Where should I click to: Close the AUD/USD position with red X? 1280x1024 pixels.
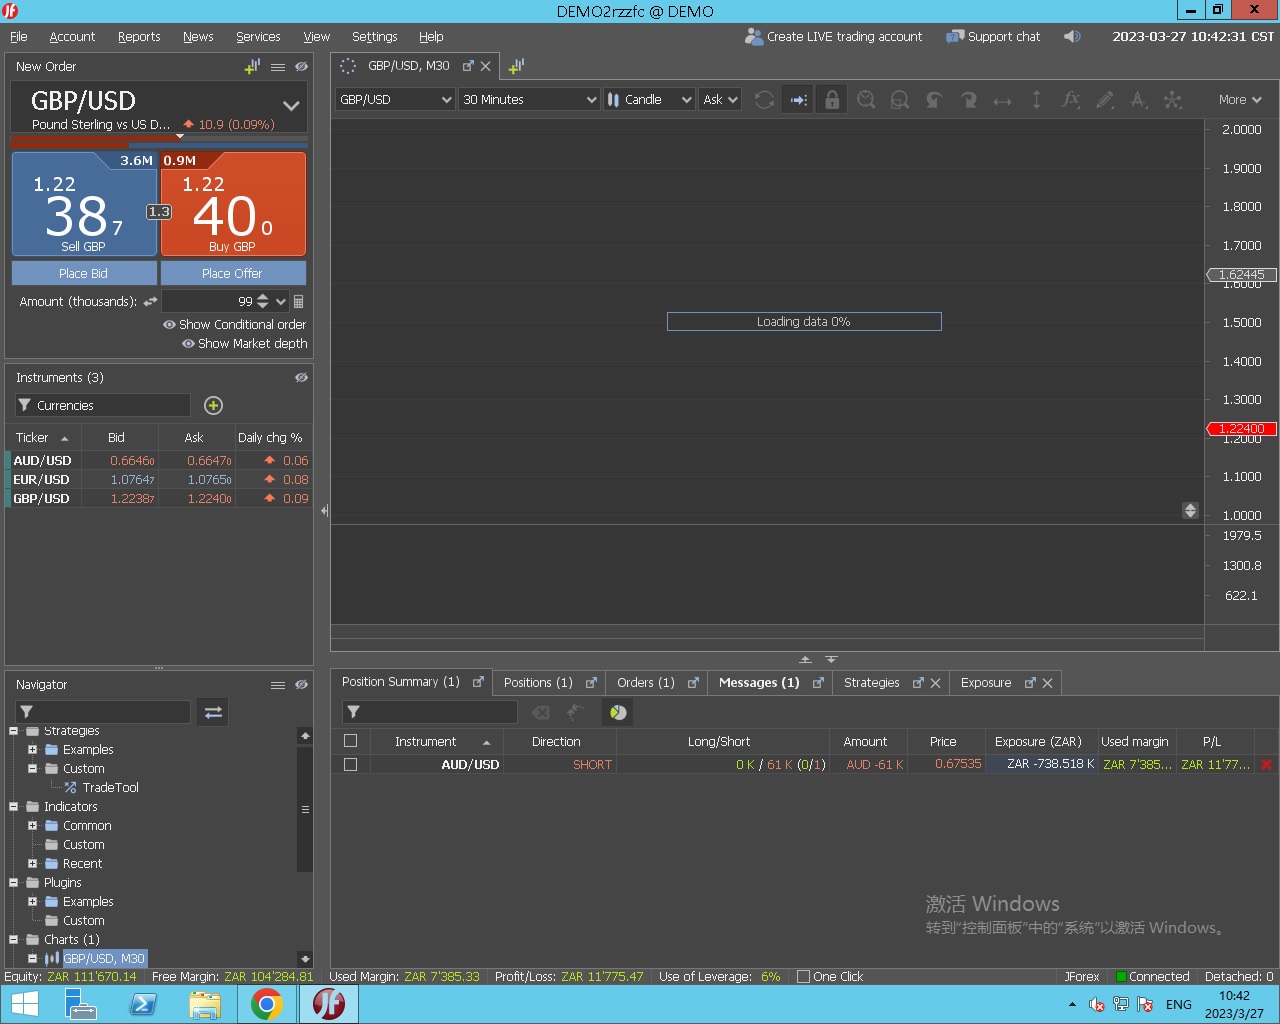(x=1266, y=764)
